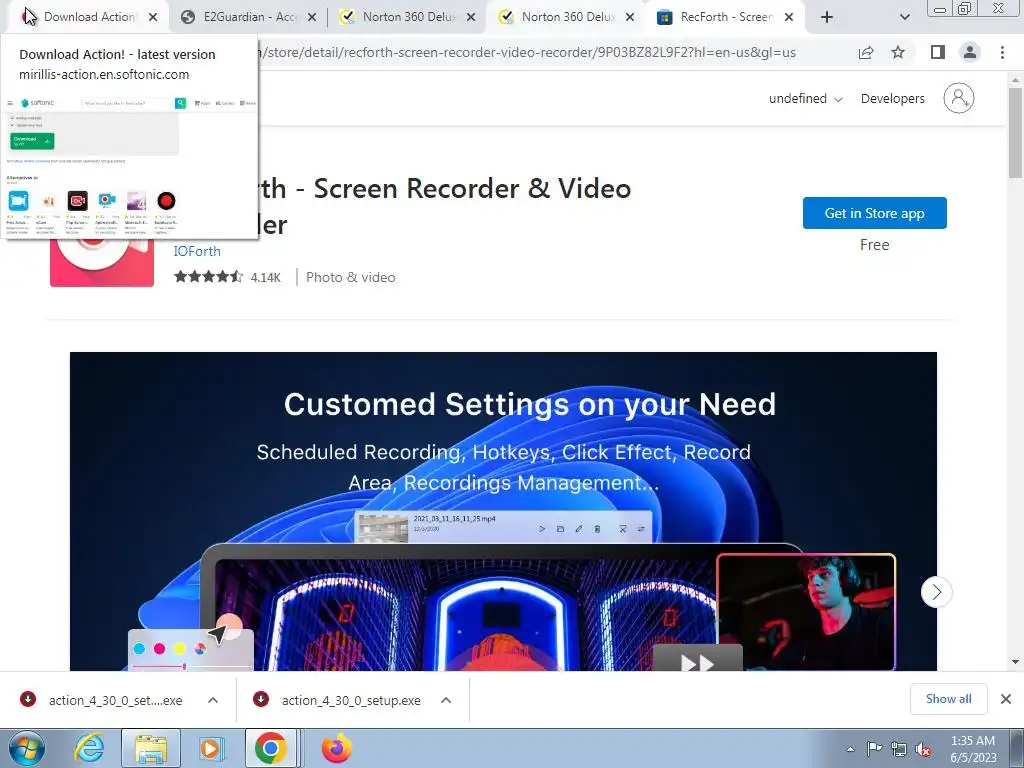
Task: Click the muted volume tray icon
Action: point(923,749)
